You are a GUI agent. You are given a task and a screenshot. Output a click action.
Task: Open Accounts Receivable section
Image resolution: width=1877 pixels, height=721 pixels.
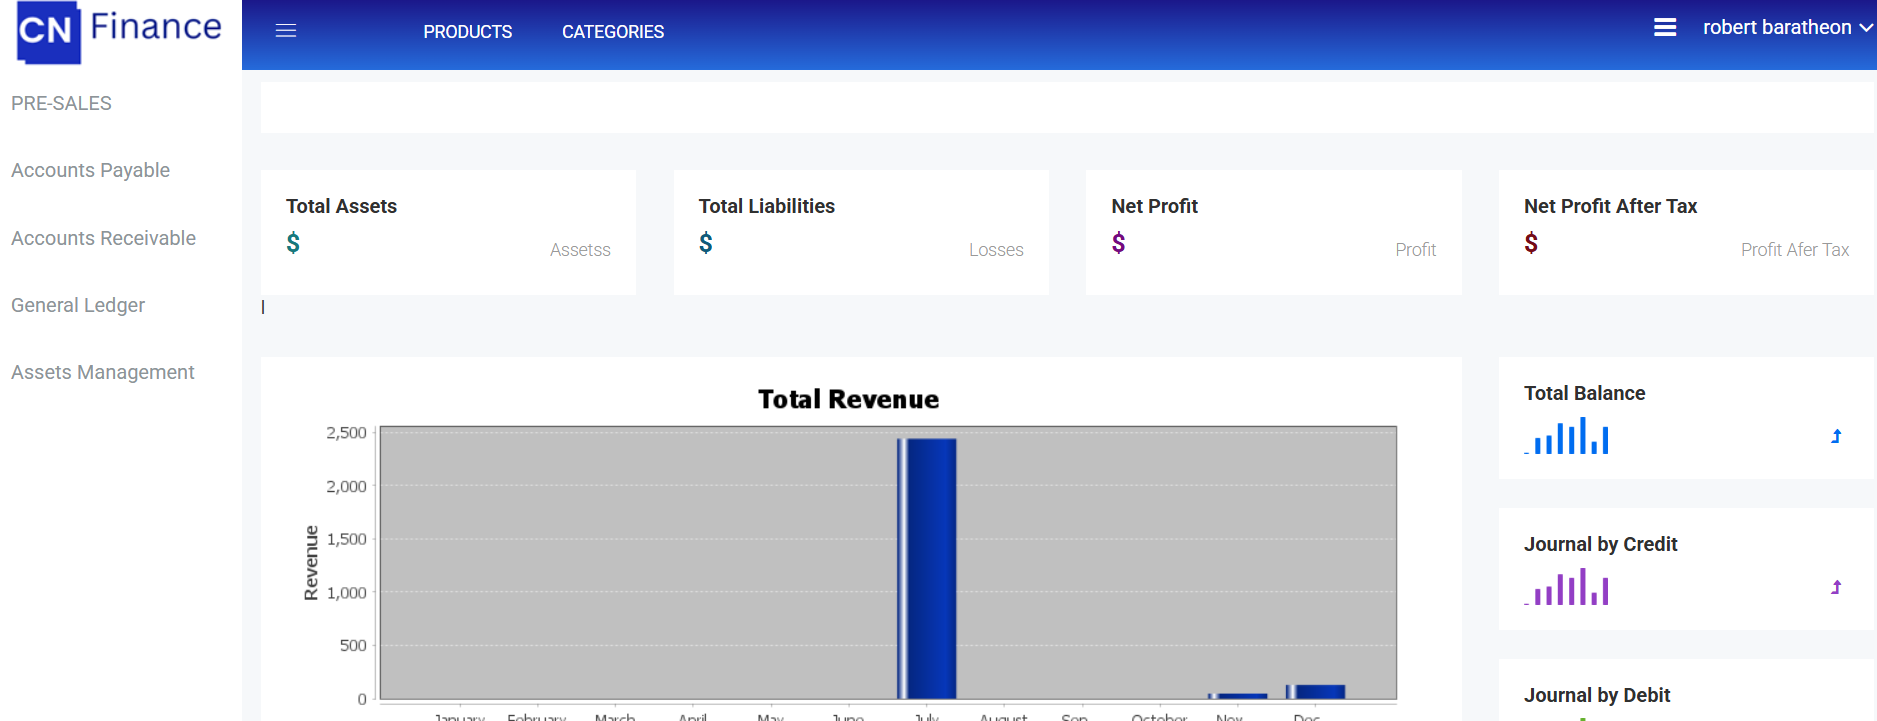coord(103,239)
